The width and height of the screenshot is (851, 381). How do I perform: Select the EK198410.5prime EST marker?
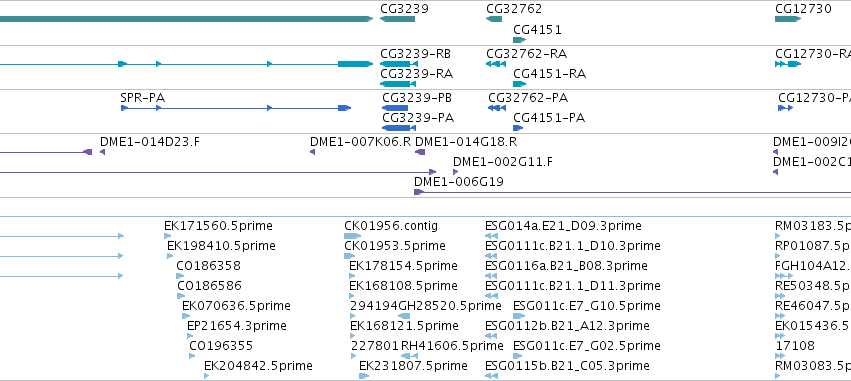(x=170, y=256)
